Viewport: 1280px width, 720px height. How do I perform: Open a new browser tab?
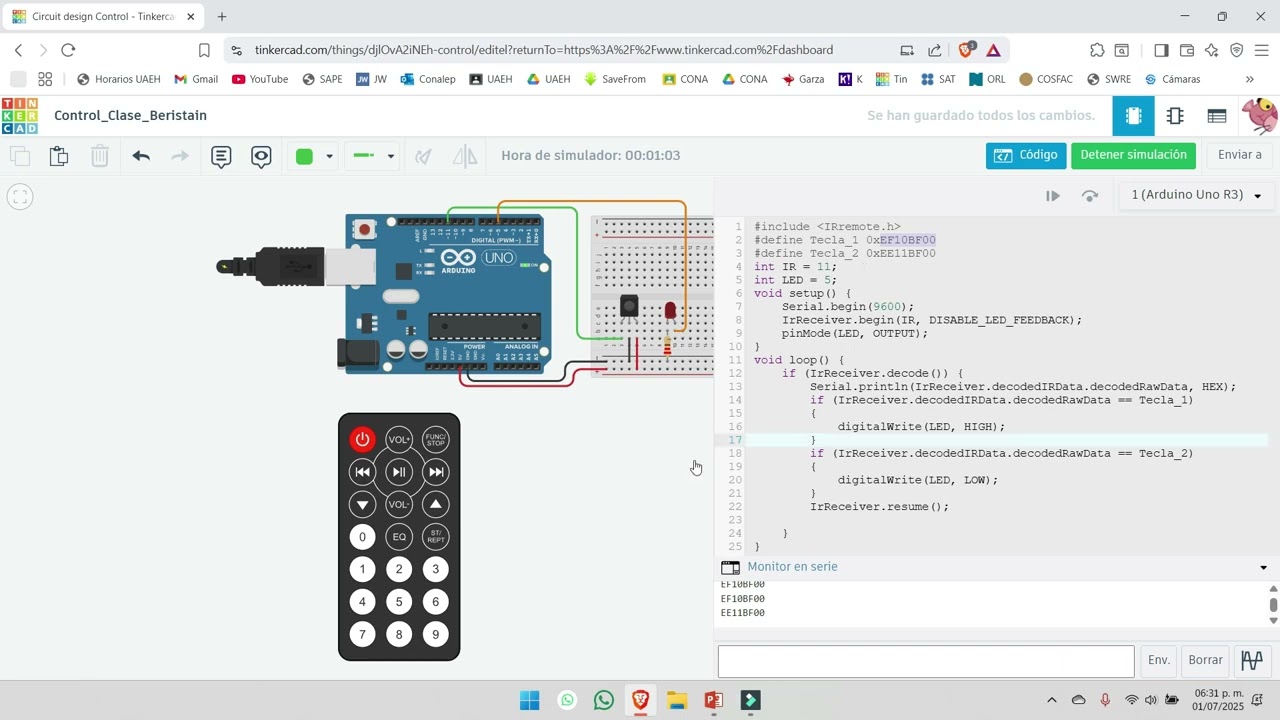coord(222,17)
